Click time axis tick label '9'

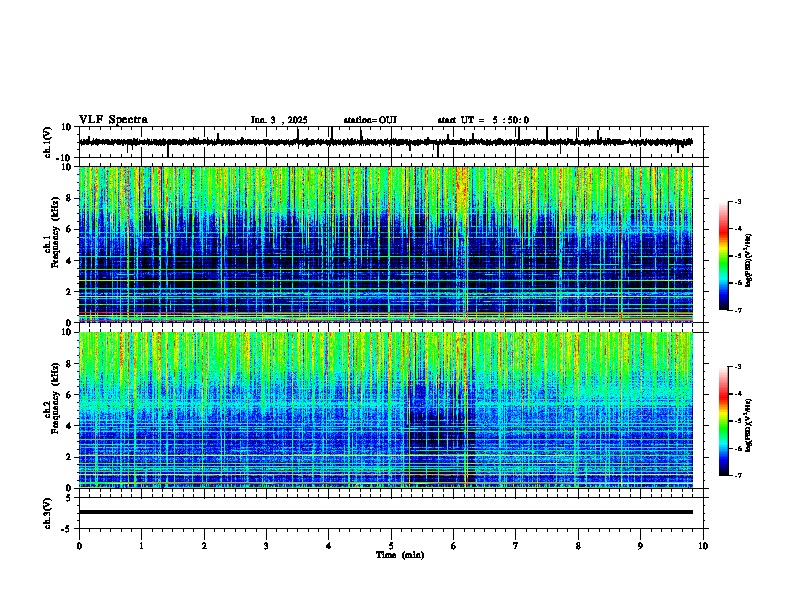click(x=640, y=546)
